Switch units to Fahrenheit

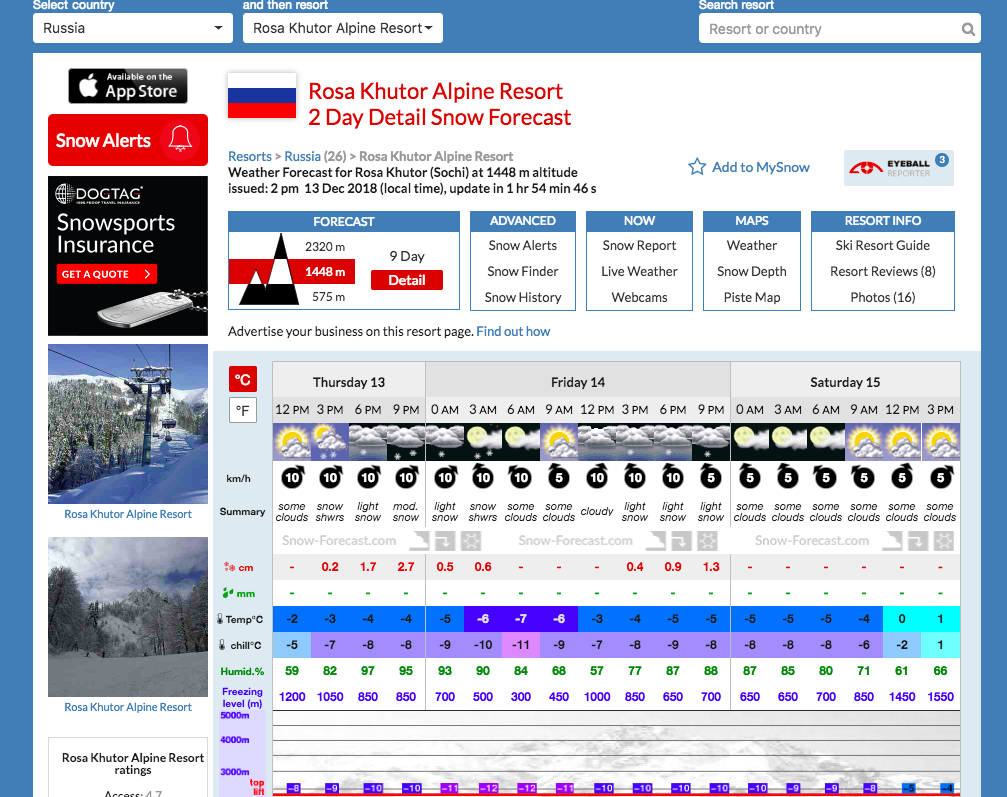[243, 410]
